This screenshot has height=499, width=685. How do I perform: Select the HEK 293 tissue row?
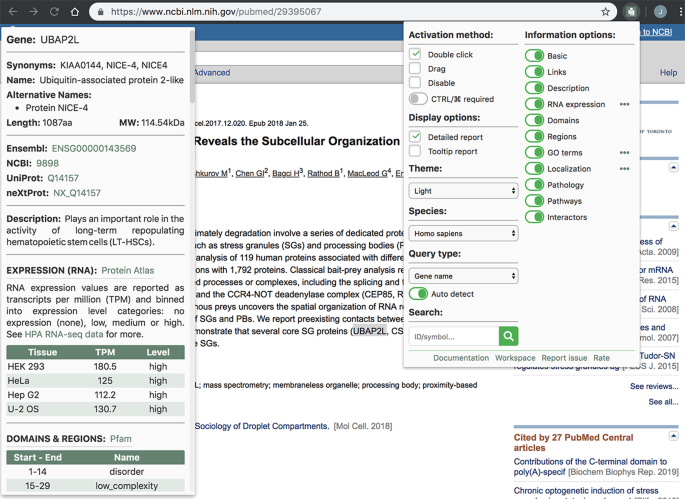tap(95, 367)
